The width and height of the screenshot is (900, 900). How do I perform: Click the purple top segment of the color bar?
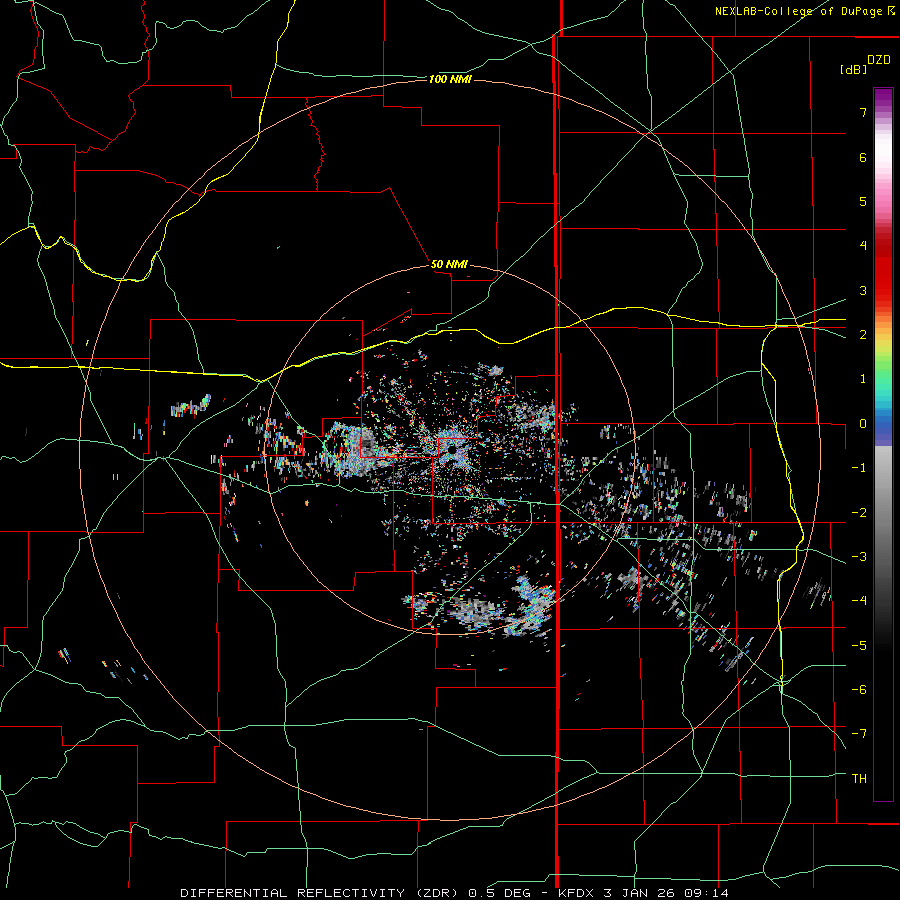click(883, 96)
